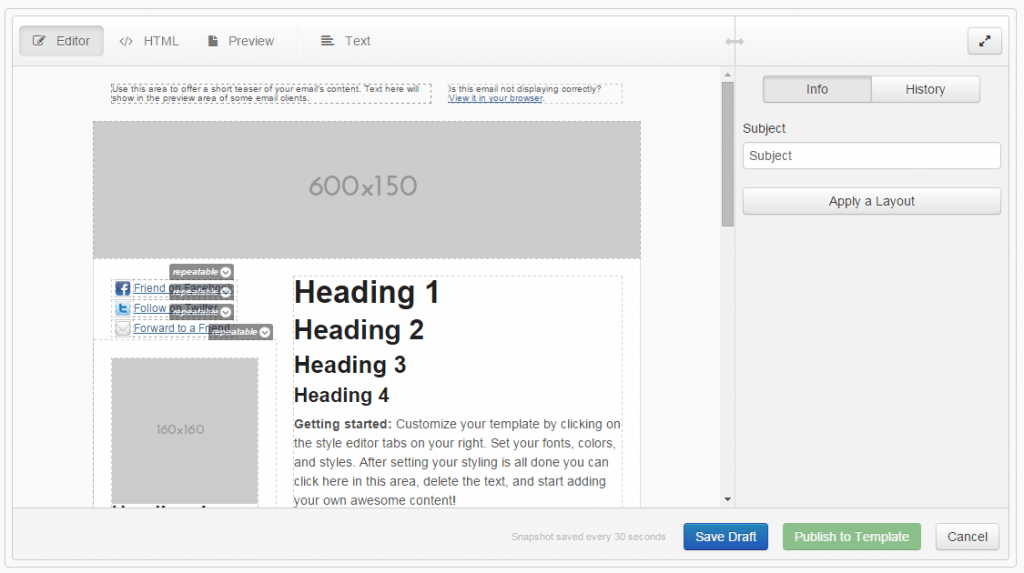
Task: Open repeatable dropdown beside Forward to a Friend
Action: (x=240, y=332)
